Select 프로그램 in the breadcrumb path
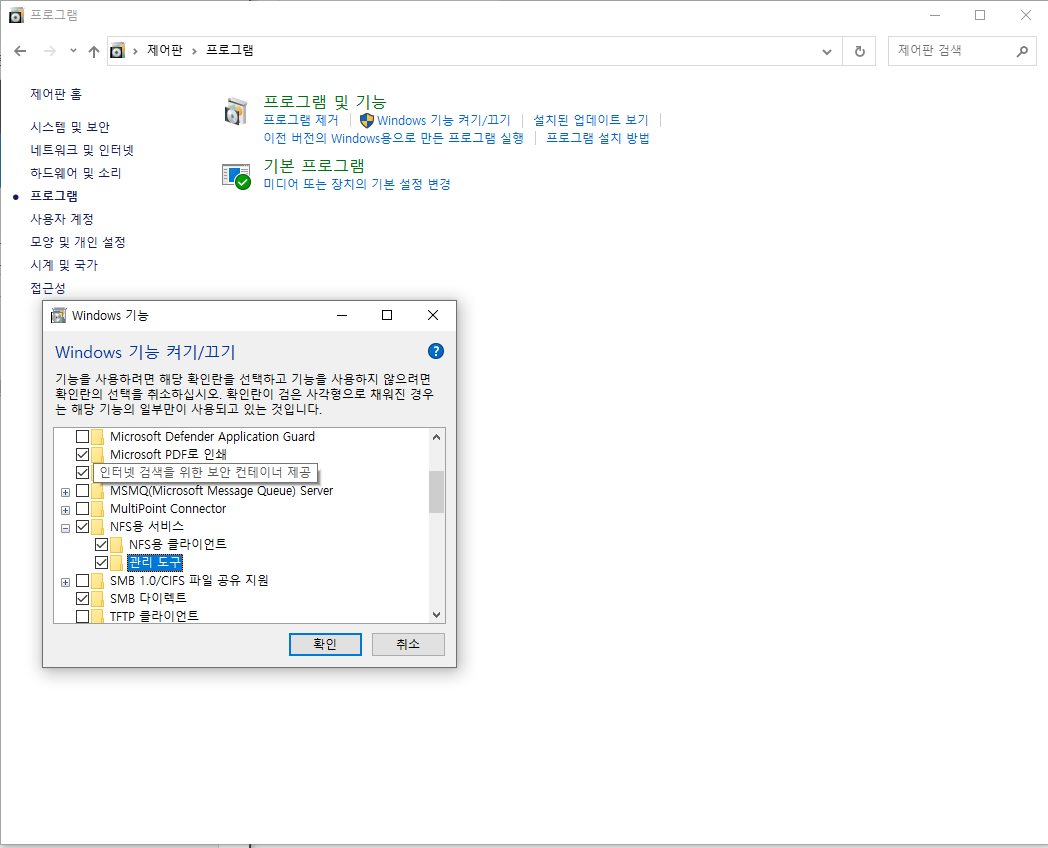1048x848 pixels. 229,51
